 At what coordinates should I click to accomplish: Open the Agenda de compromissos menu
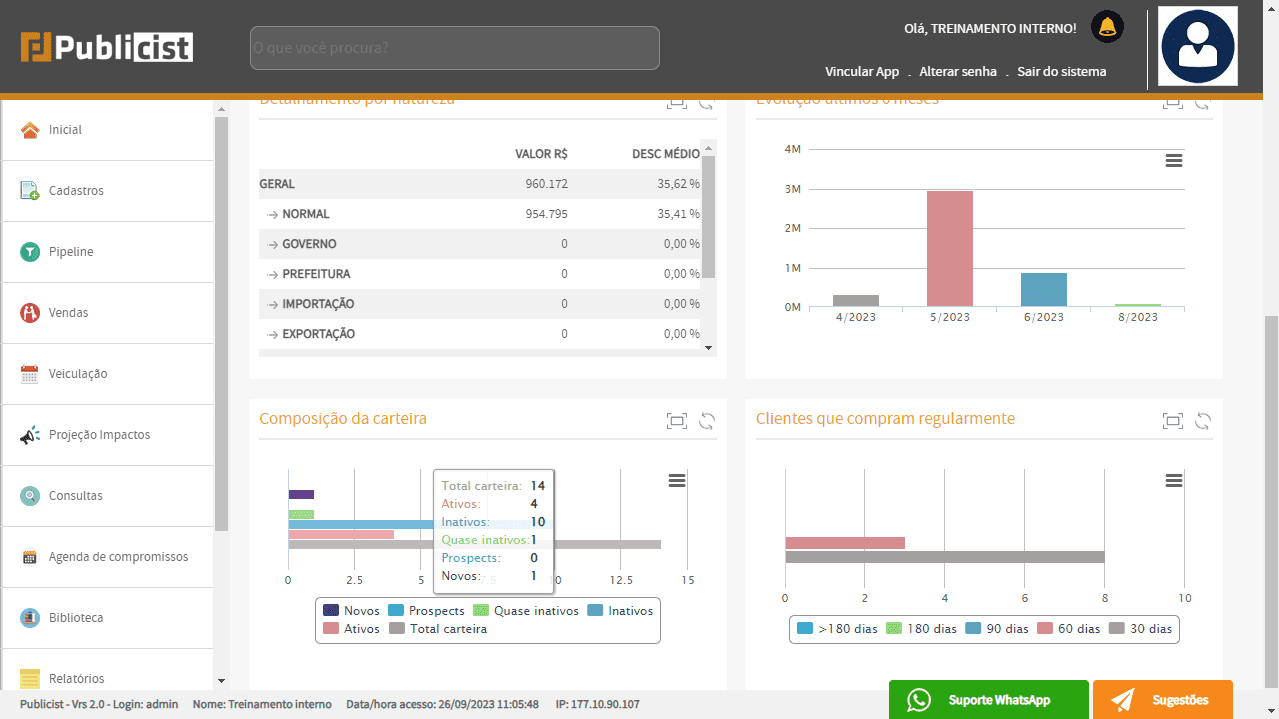point(118,557)
